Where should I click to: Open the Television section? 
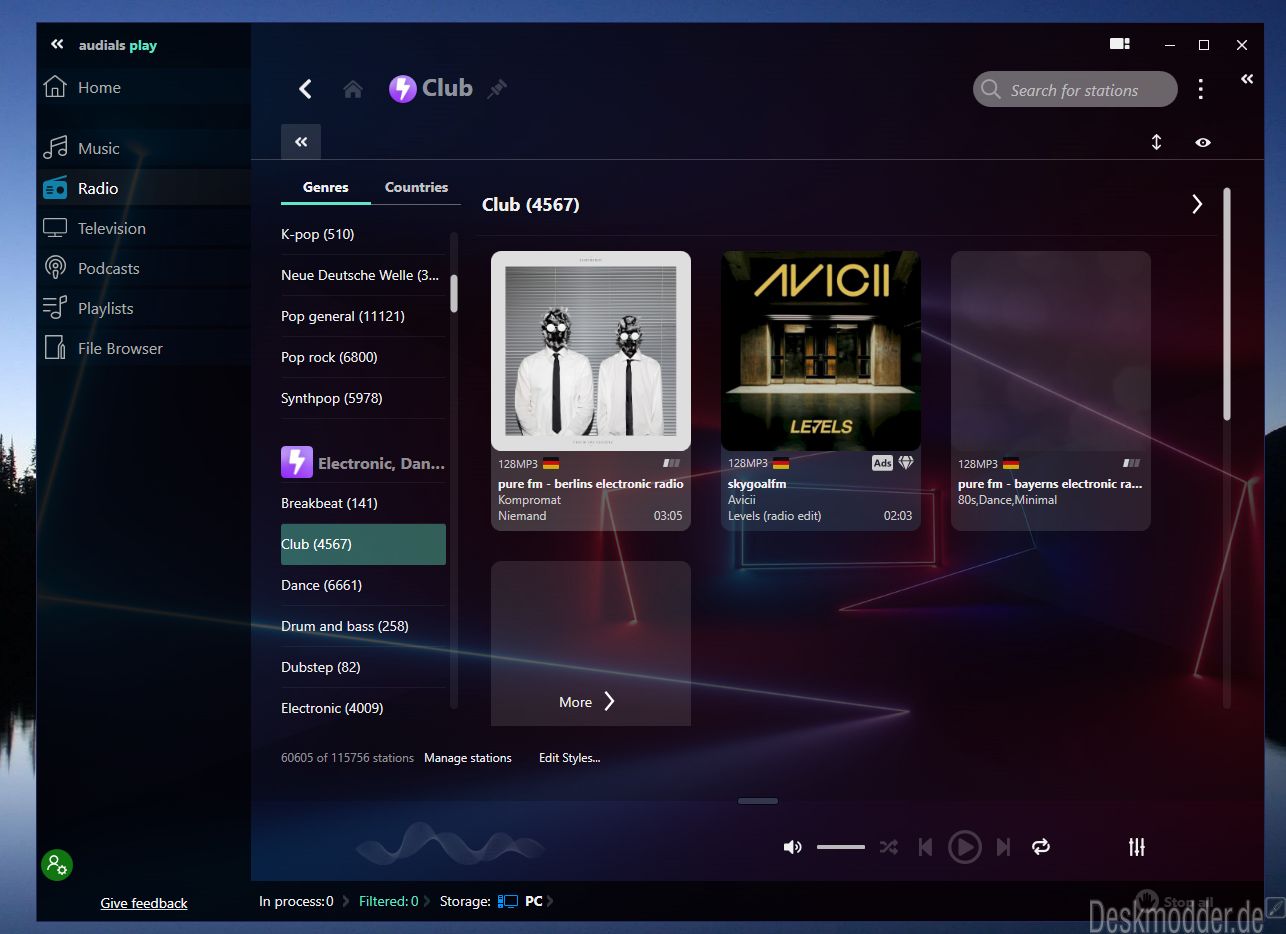[x=143, y=228]
